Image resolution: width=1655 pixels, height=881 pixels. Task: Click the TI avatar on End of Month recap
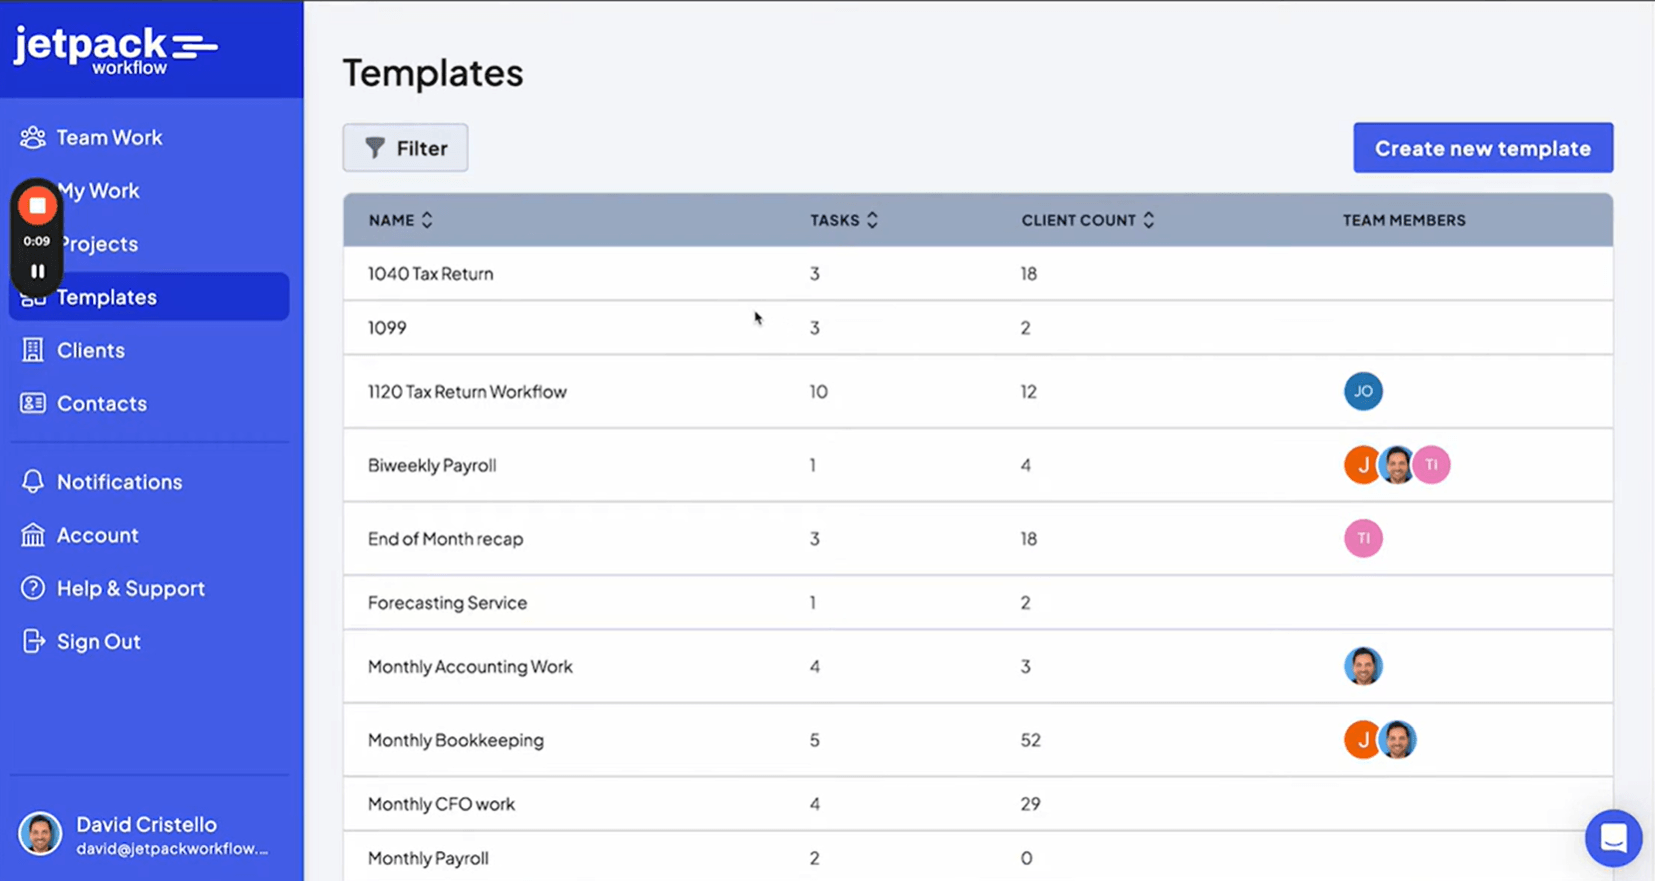pyautogui.click(x=1363, y=538)
